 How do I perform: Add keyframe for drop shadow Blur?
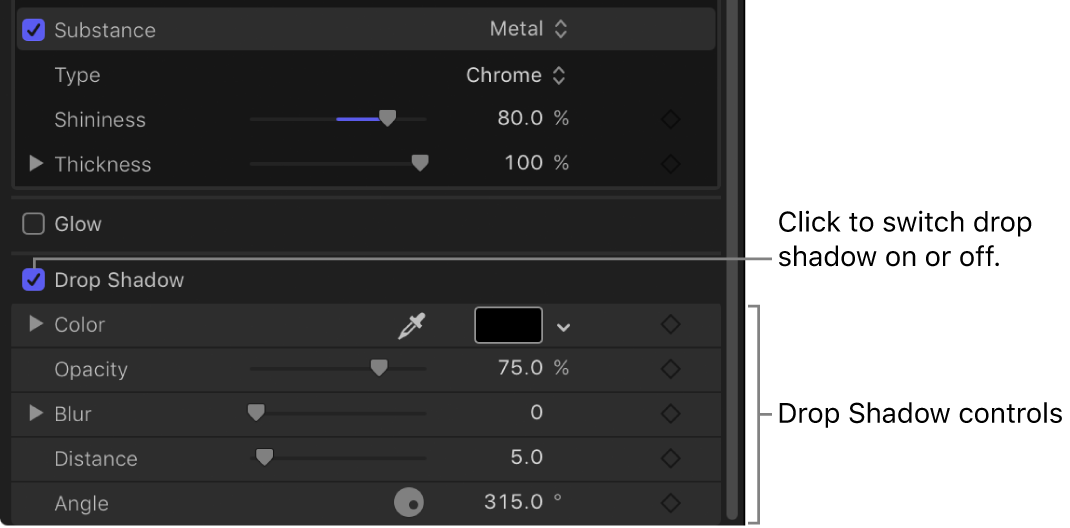pyautogui.click(x=670, y=413)
